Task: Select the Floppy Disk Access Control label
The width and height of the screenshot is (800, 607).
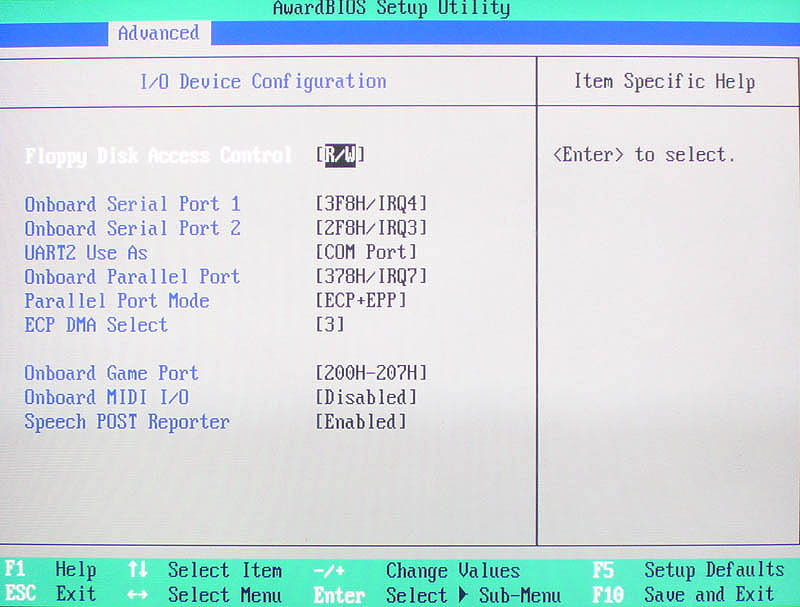Action: [x=158, y=156]
